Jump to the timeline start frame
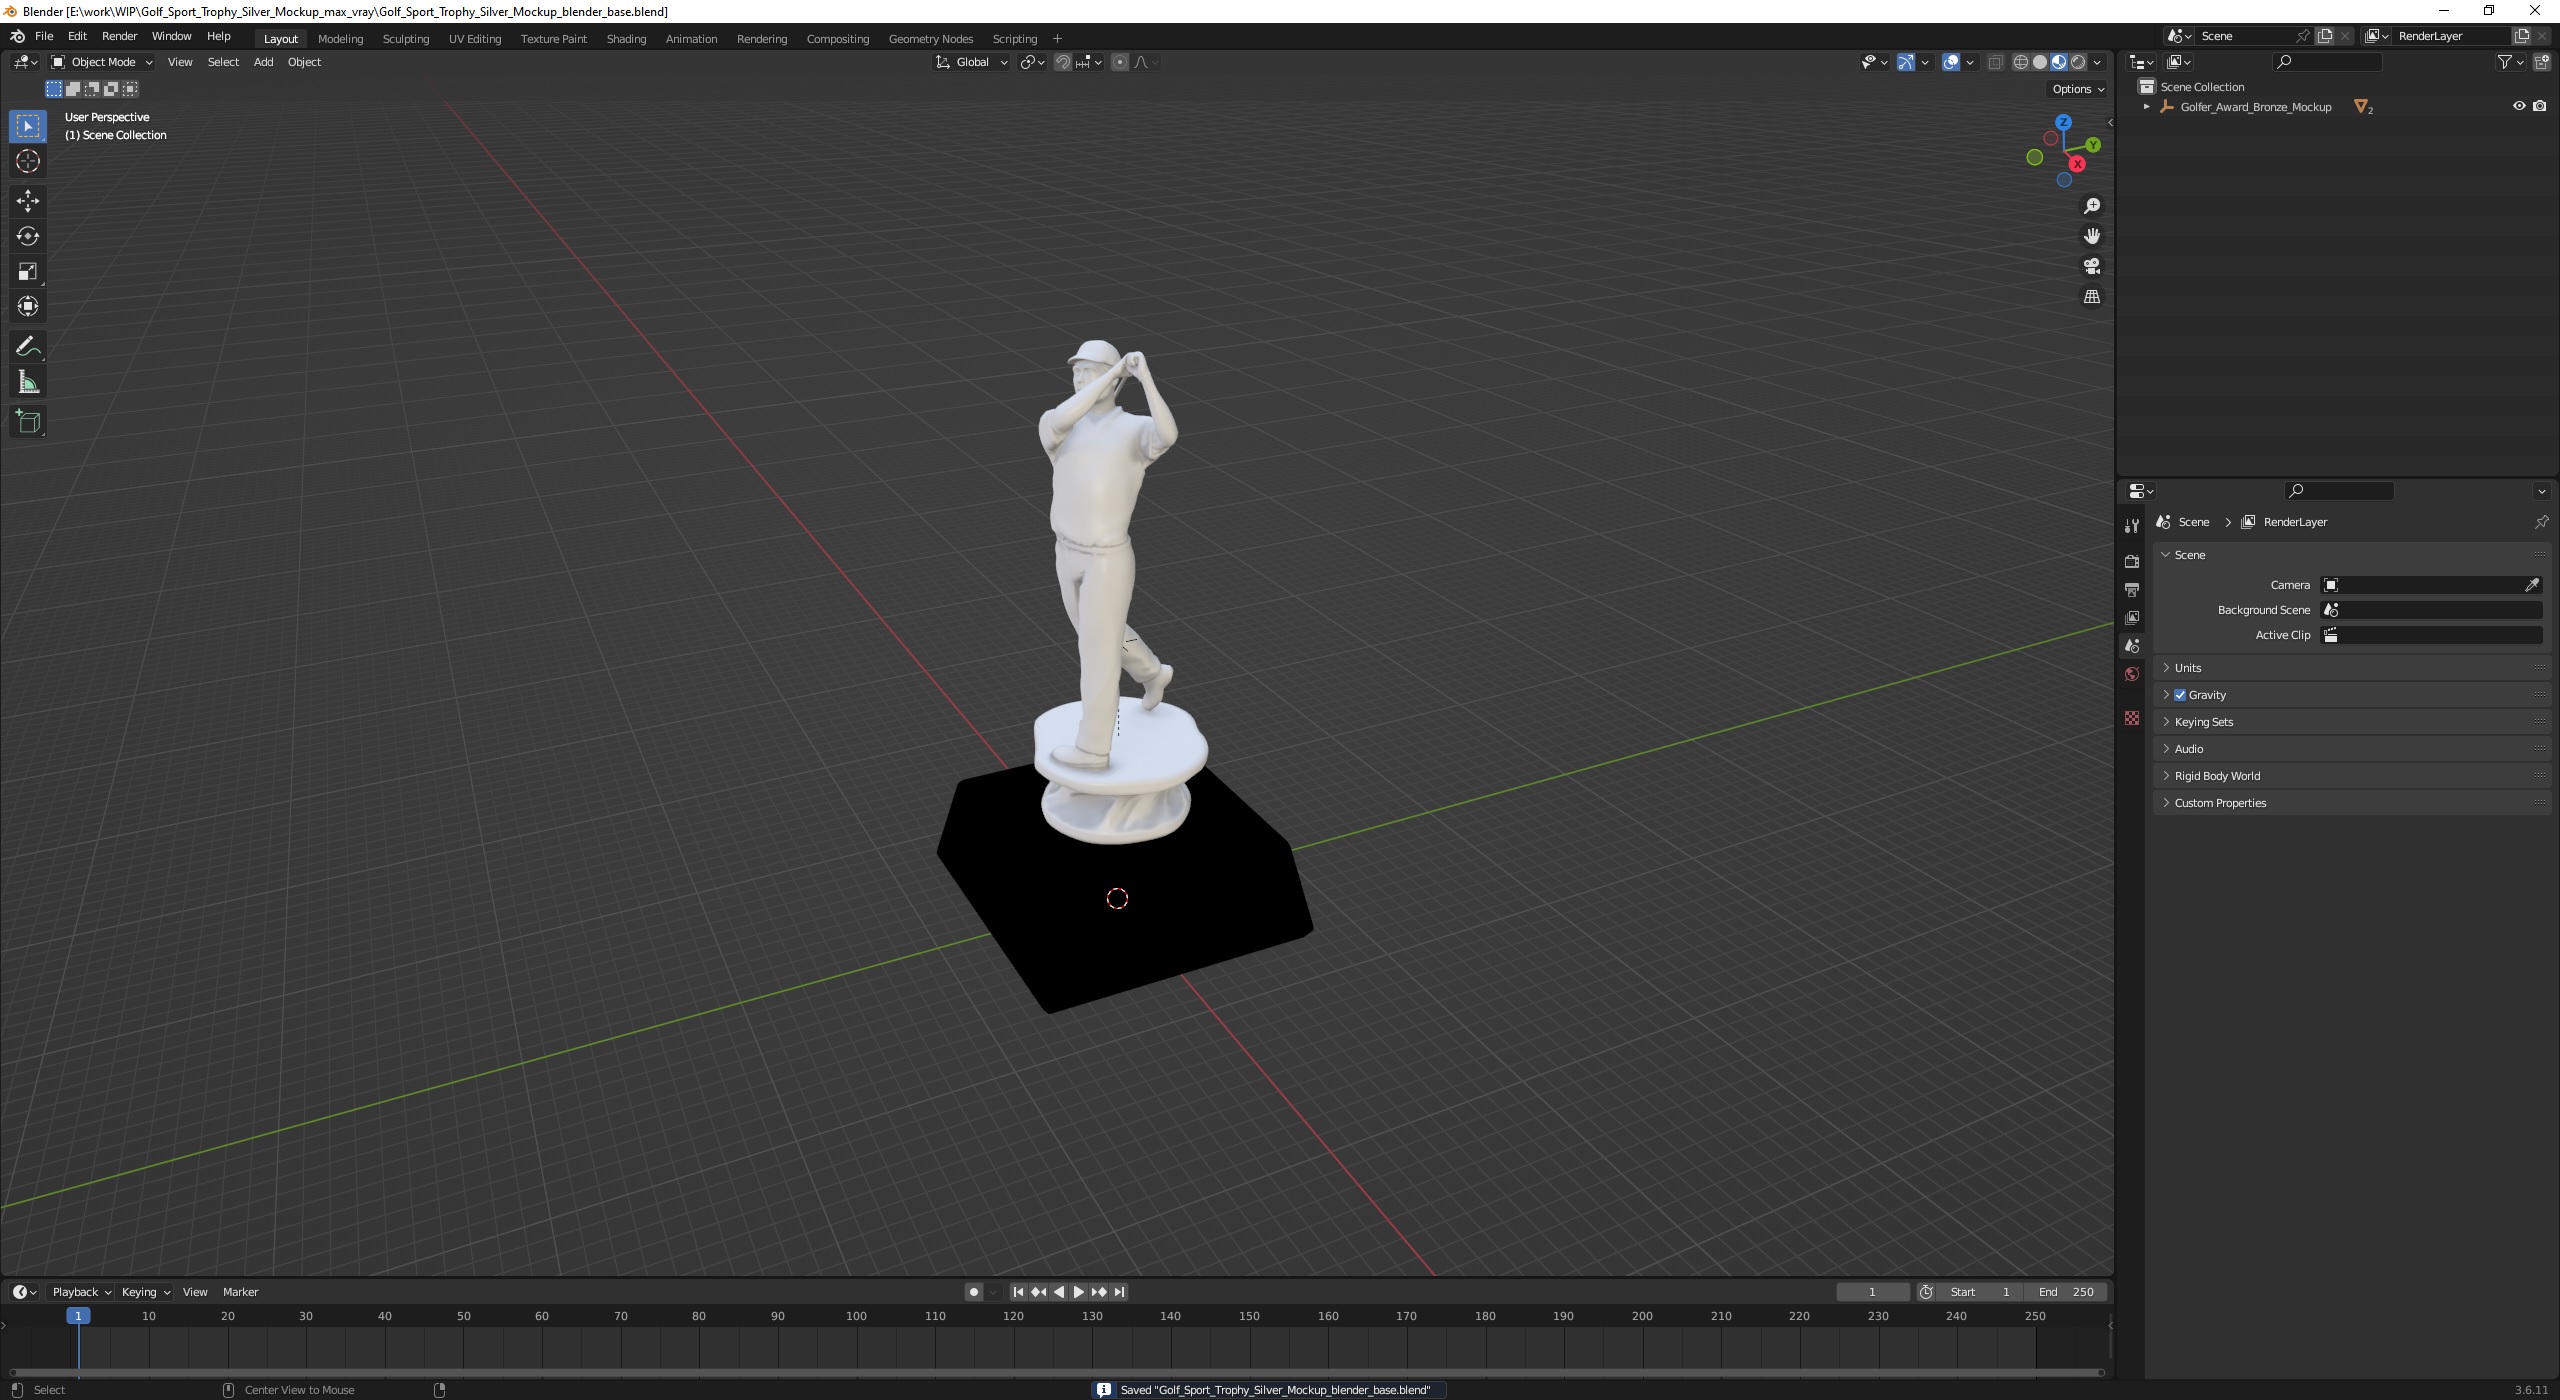The width and height of the screenshot is (2560, 1400). click(1018, 1292)
